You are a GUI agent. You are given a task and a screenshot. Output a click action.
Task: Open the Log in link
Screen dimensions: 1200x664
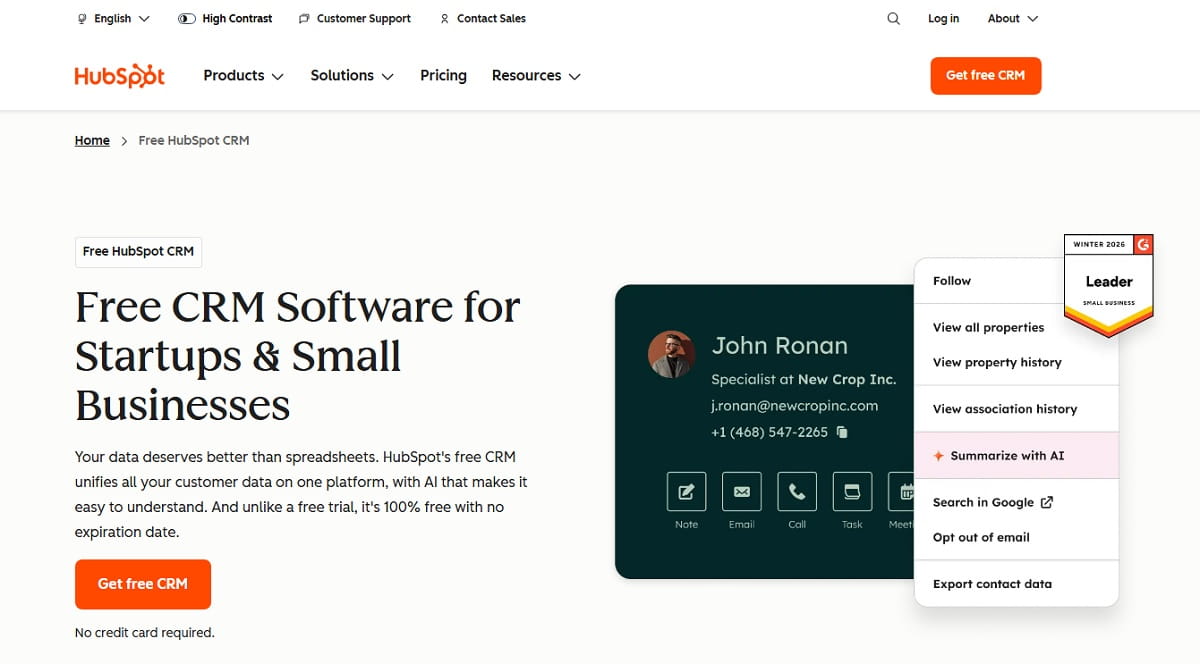point(943,18)
